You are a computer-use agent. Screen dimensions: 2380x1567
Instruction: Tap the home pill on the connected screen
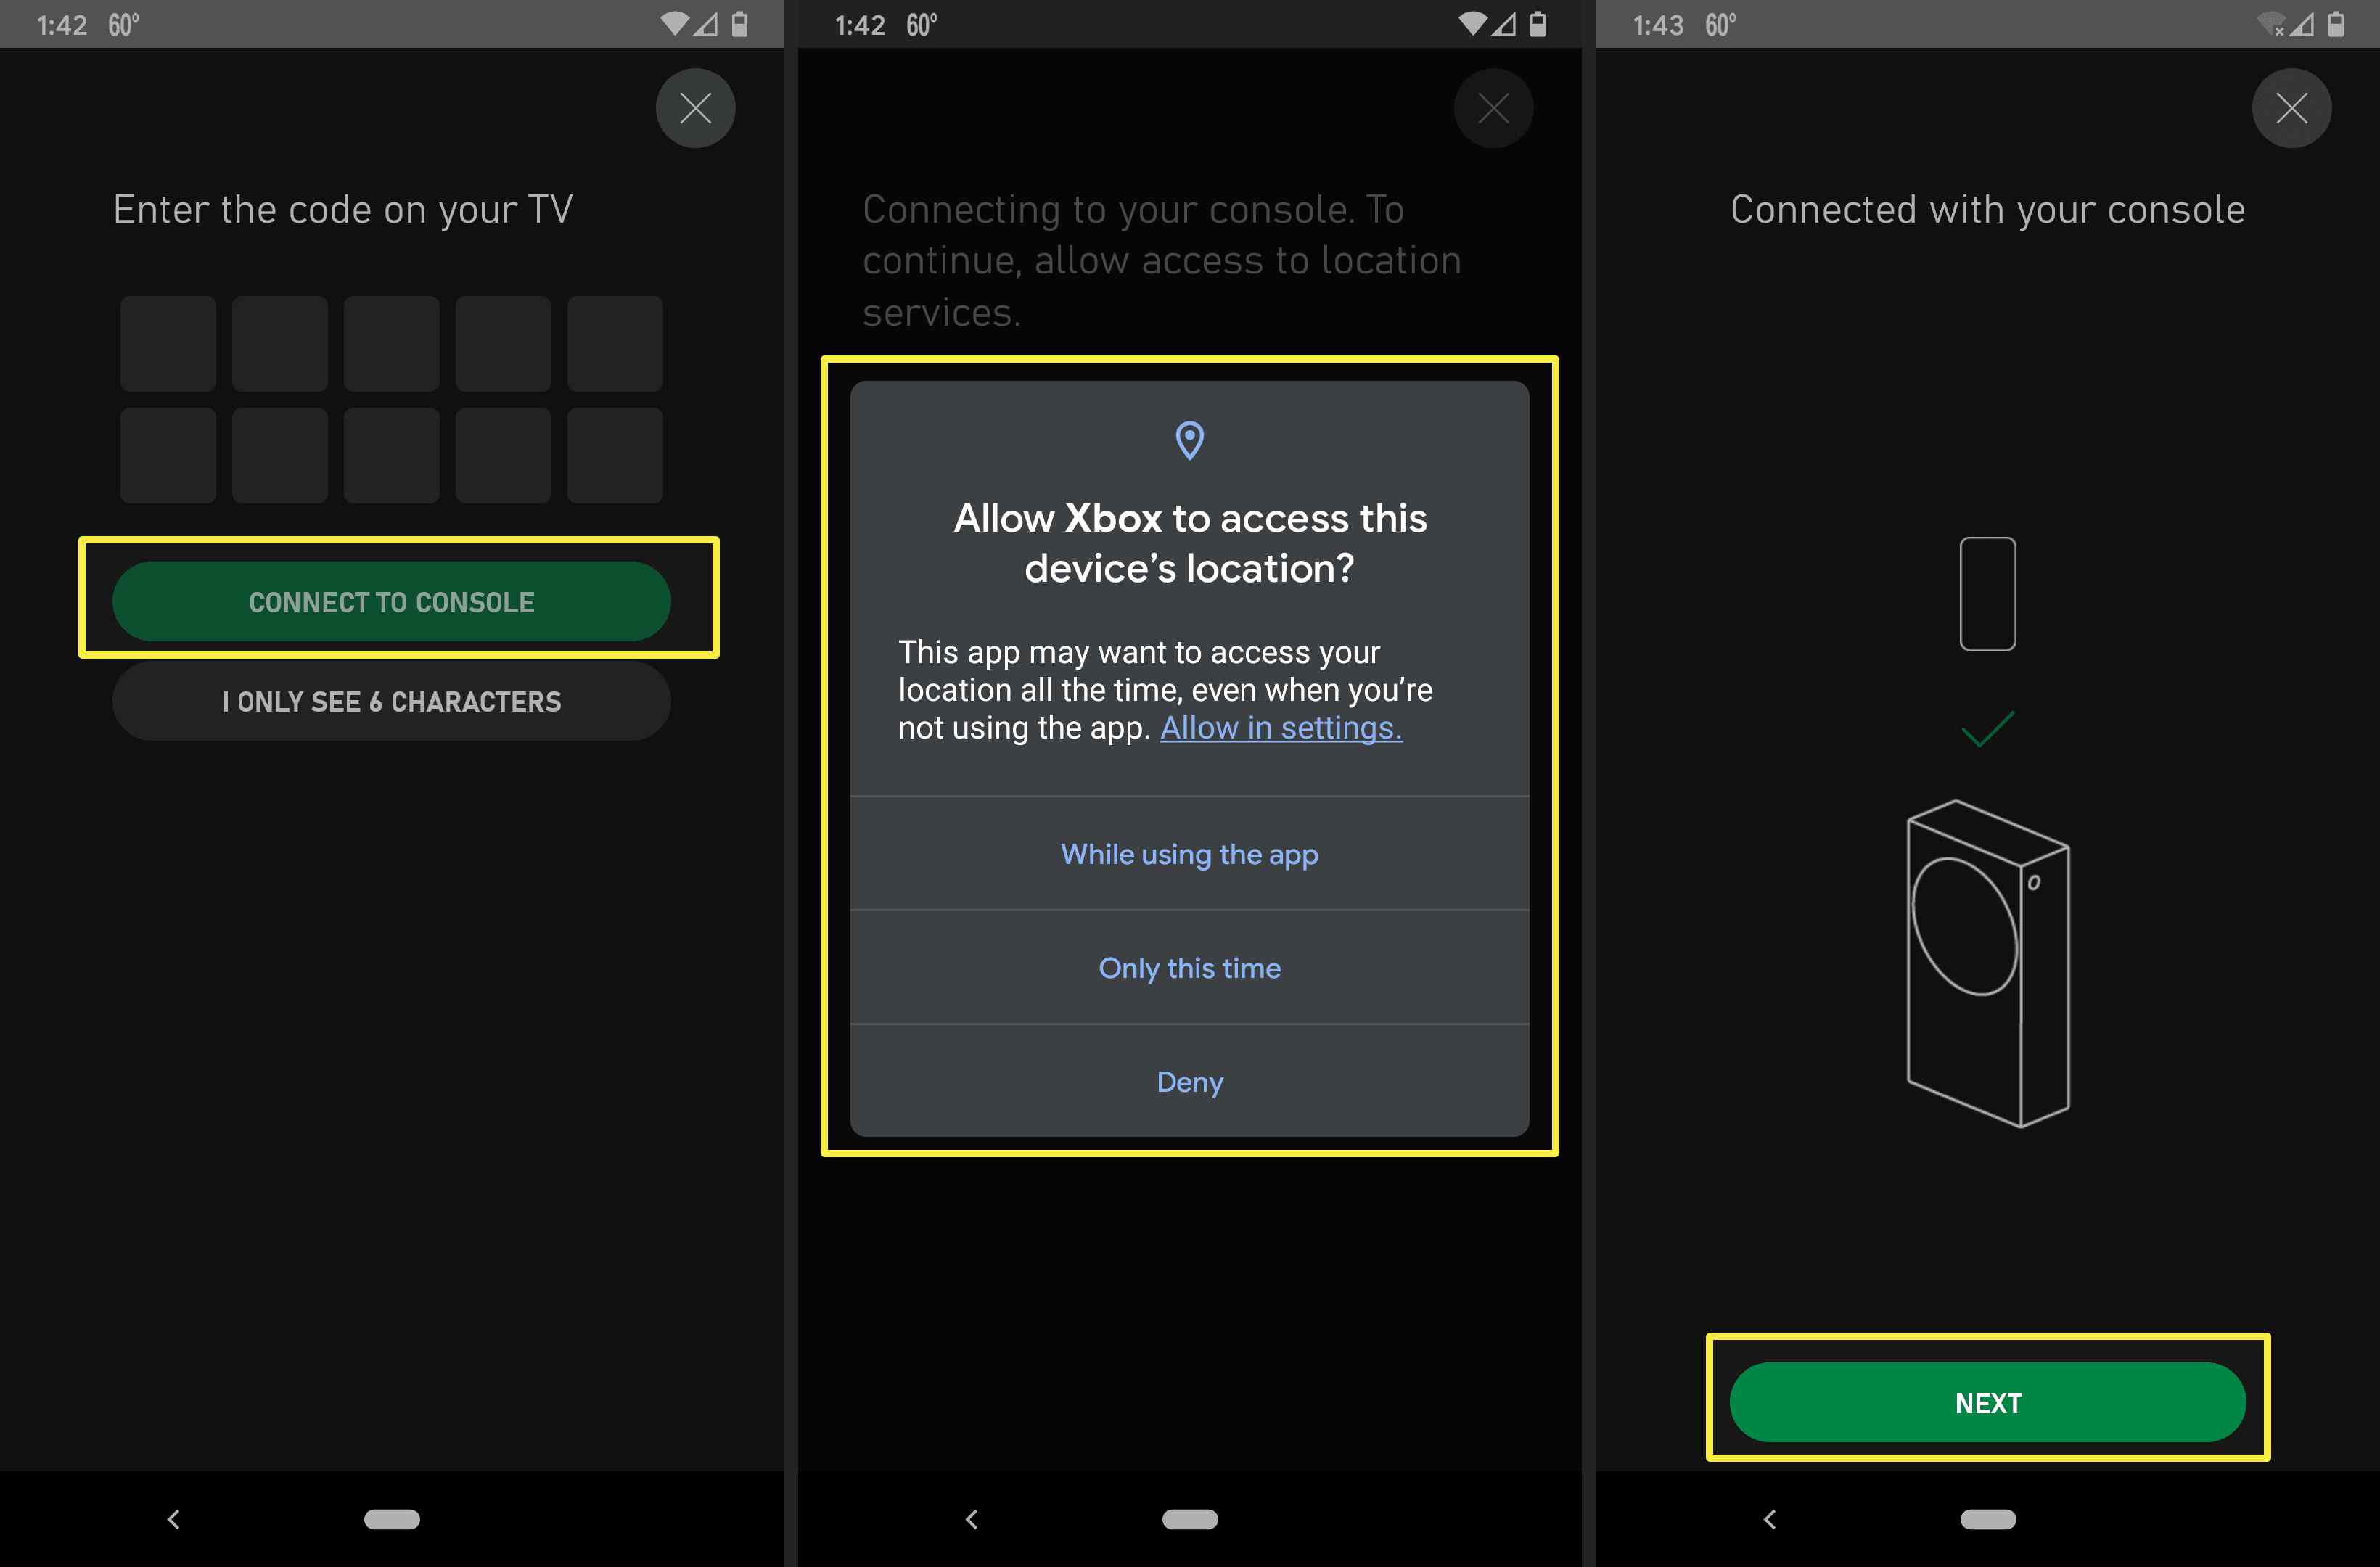point(1987,1519)
